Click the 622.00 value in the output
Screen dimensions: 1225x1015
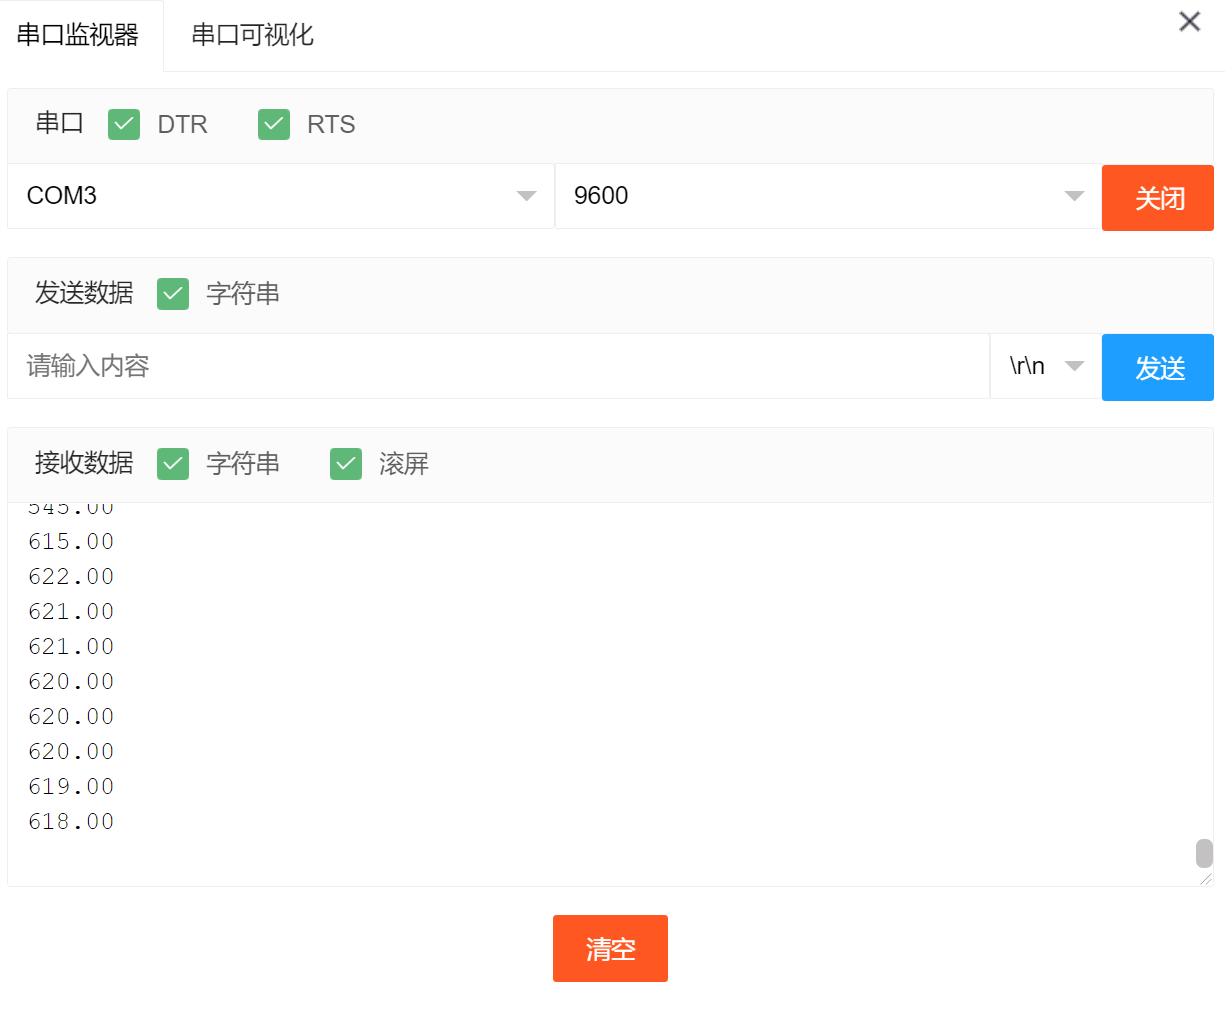click(x=71, y=576)
